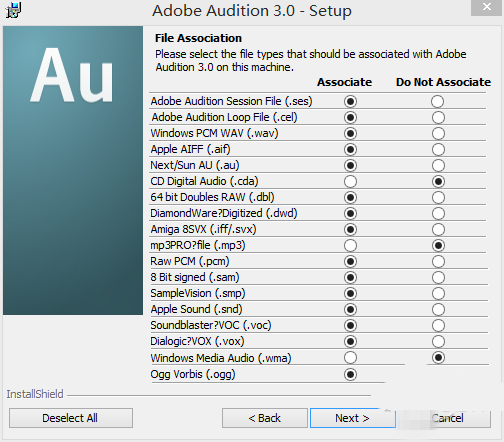The height and width of the screenshot is (442, 504).
Task: Close the Setup window
Action: click(x=486, y=7)
